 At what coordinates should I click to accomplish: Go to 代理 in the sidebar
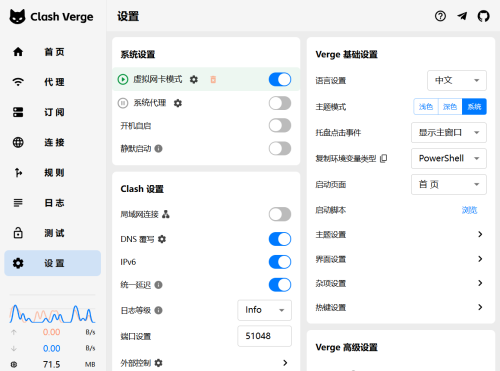coord(53,82)
